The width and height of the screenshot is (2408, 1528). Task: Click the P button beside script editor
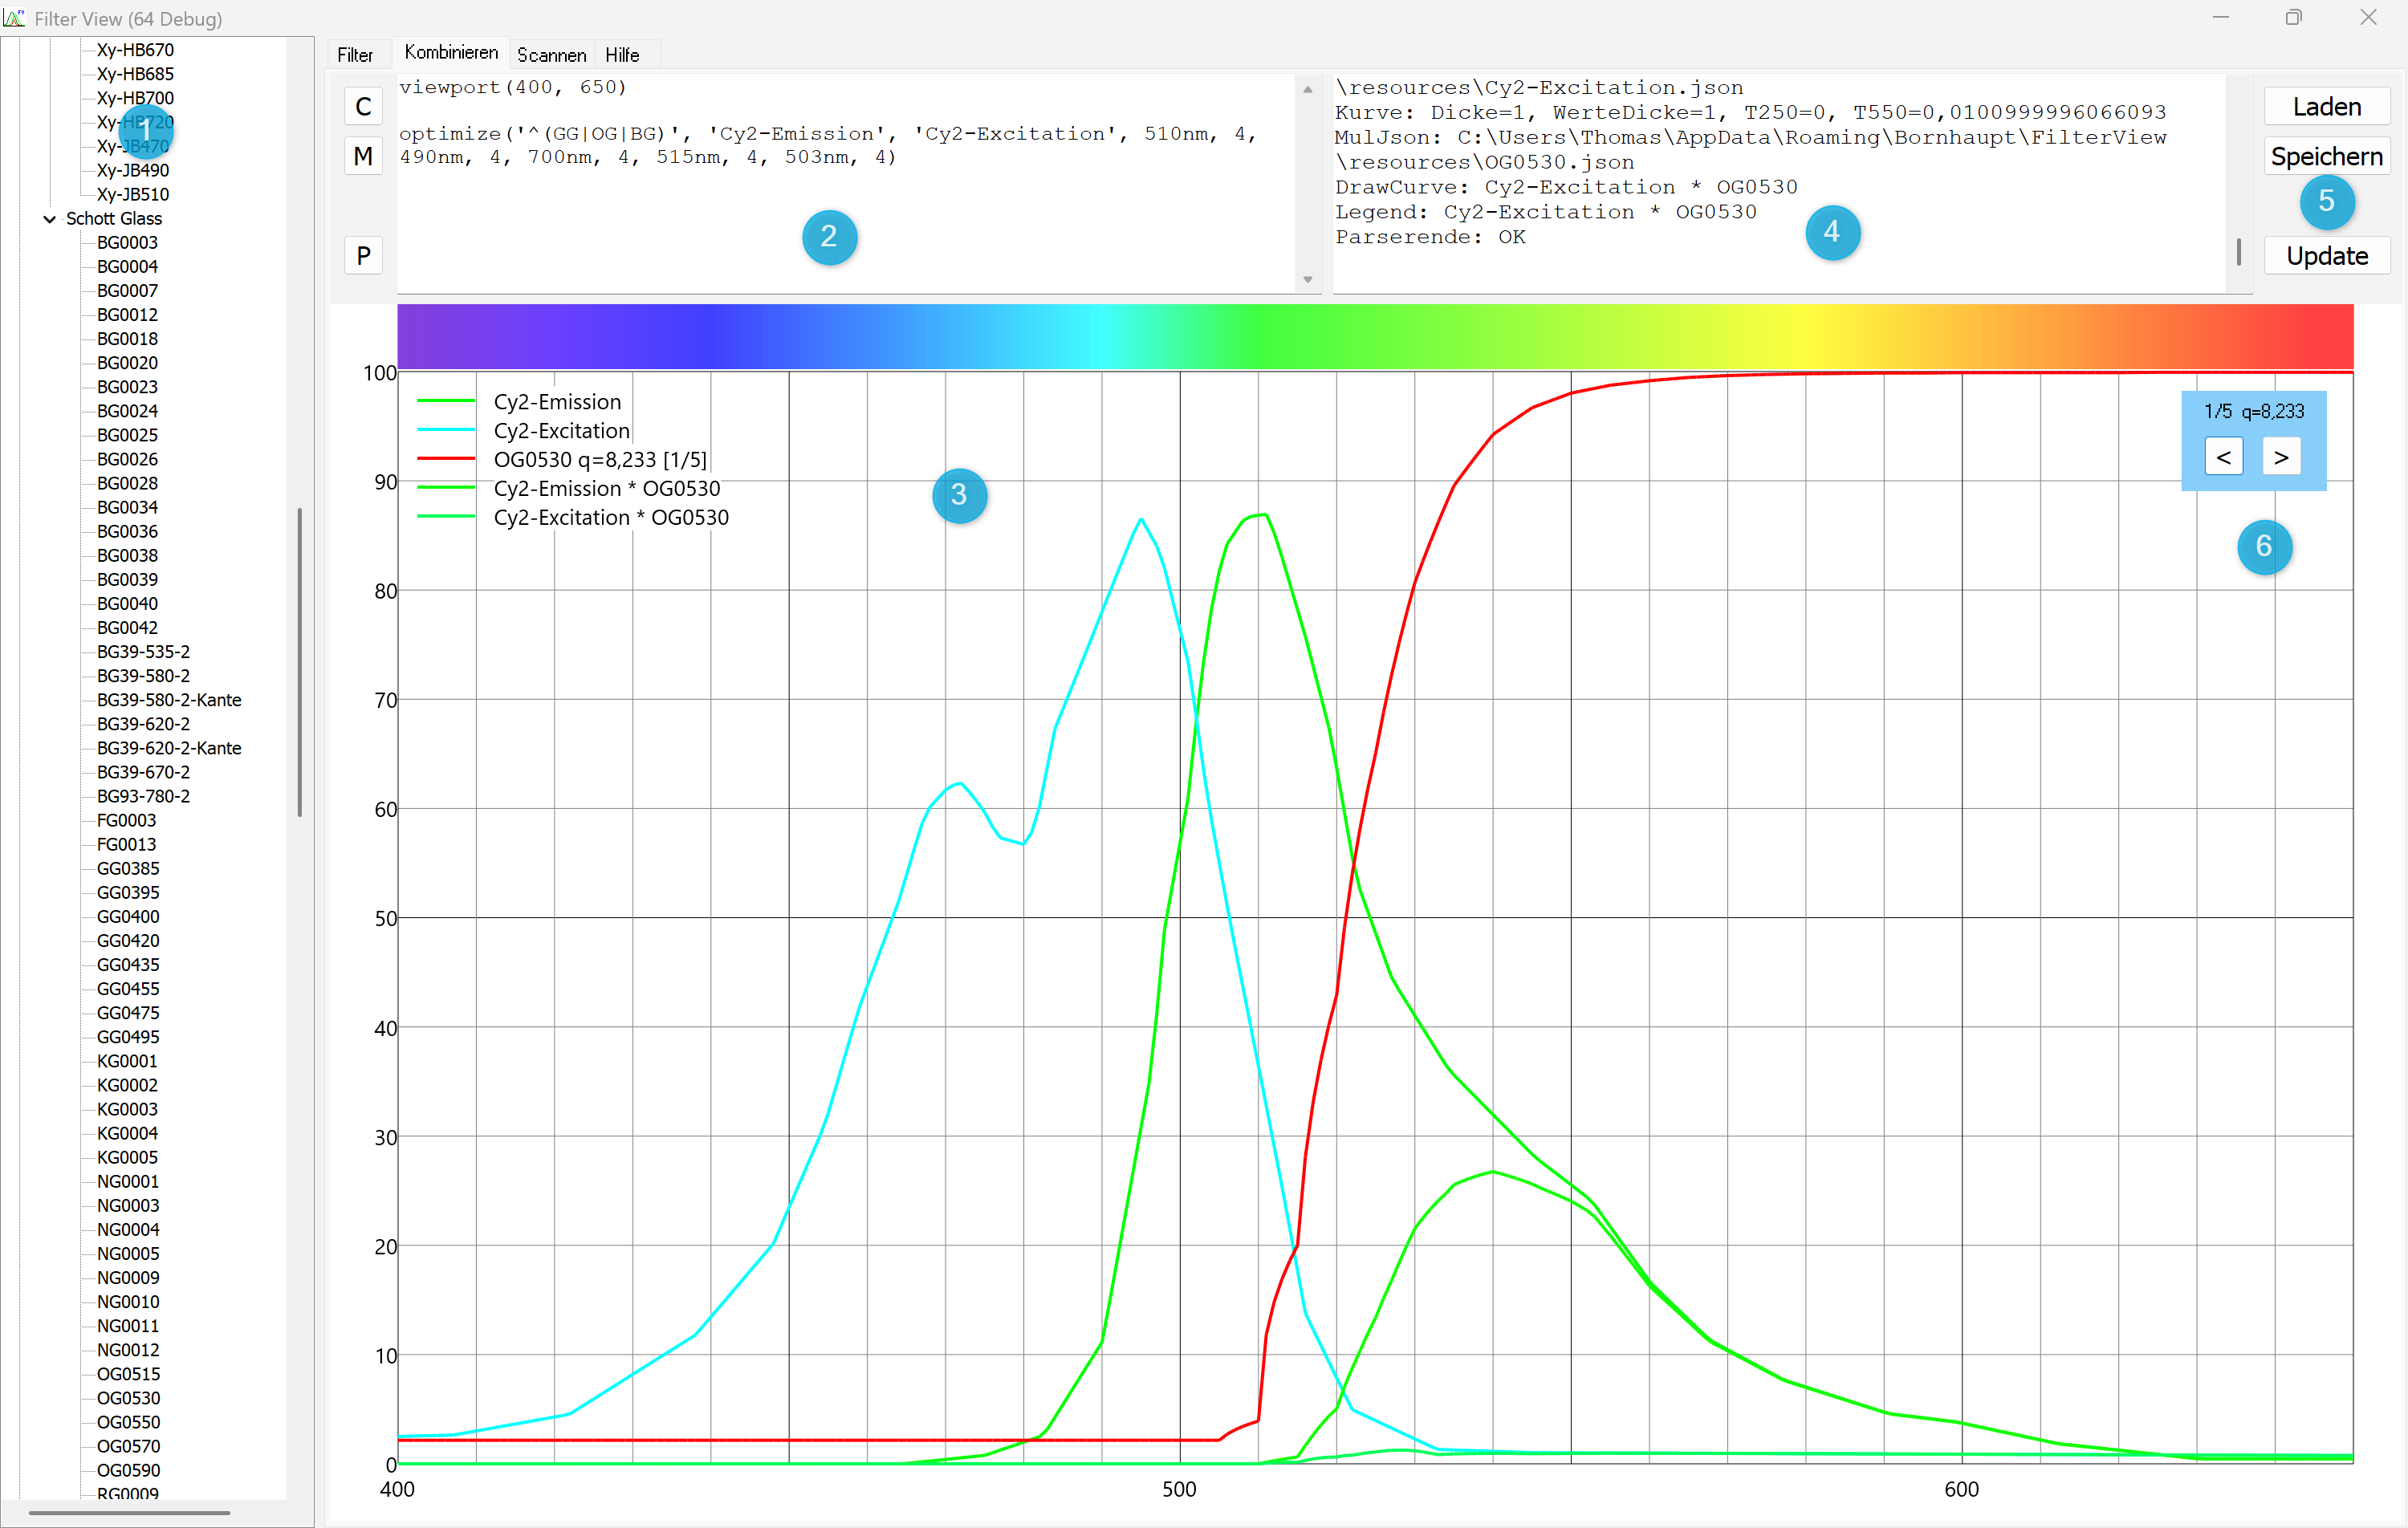click(x=363, y=256)
